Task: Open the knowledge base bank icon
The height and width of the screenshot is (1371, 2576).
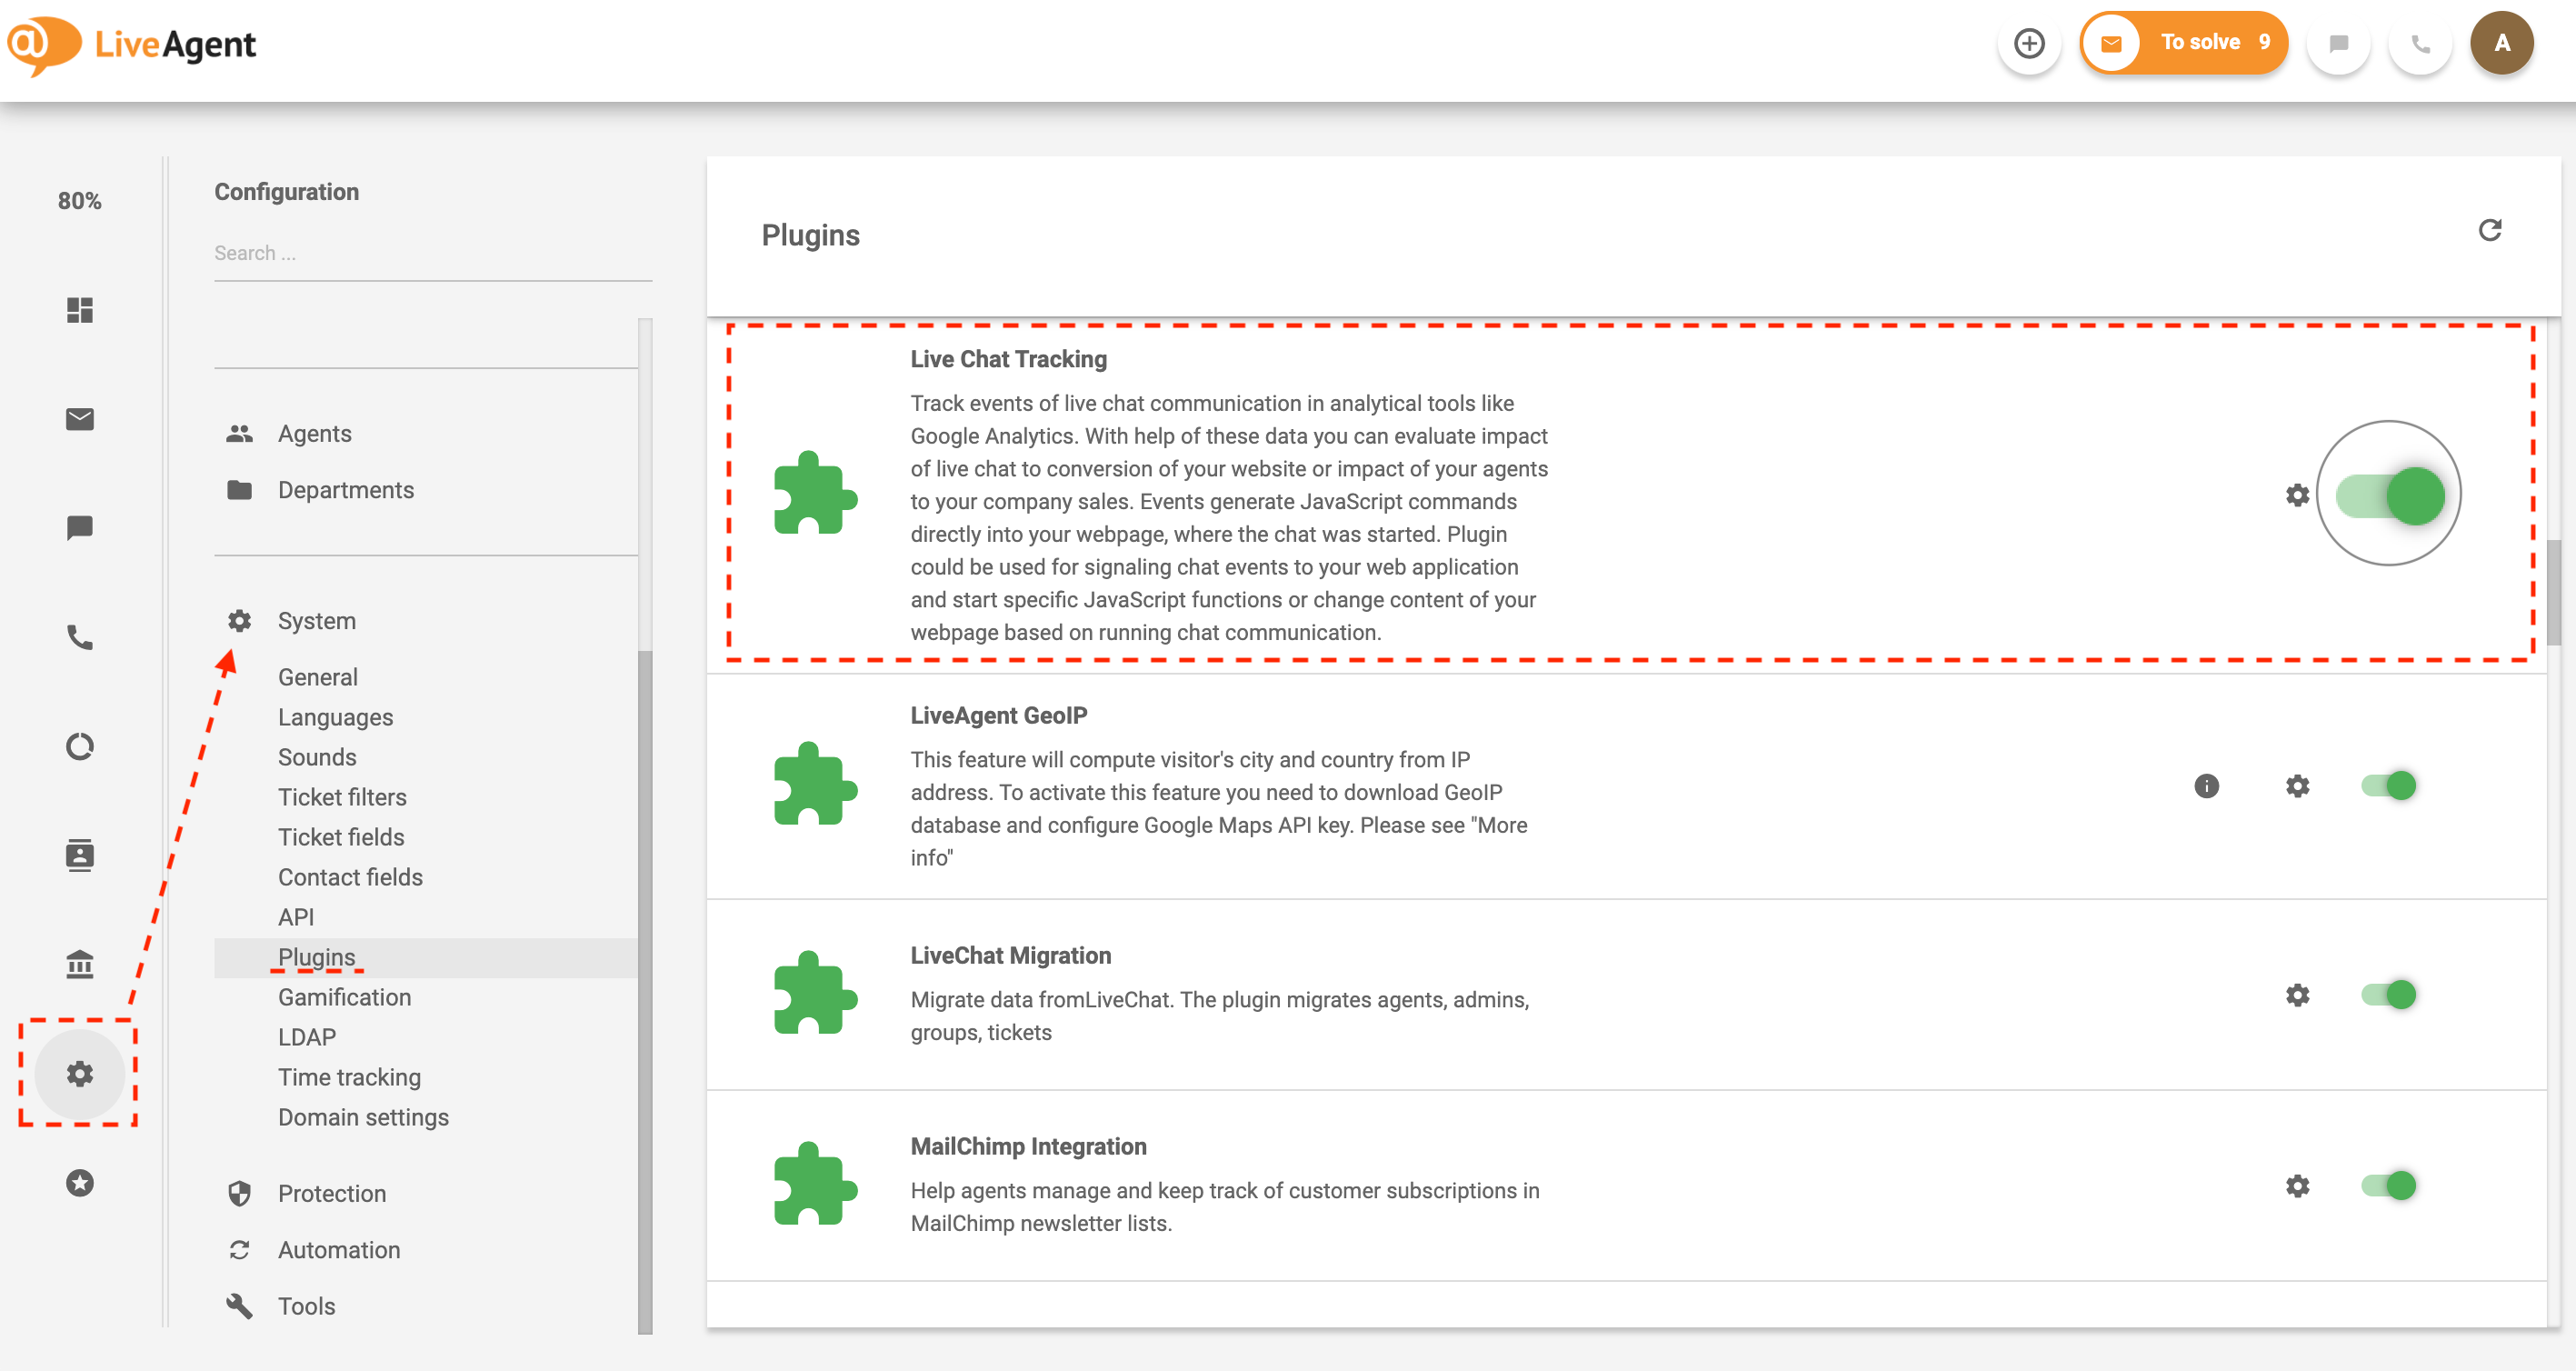Action: pyautogui.click(x=80, y=964)
